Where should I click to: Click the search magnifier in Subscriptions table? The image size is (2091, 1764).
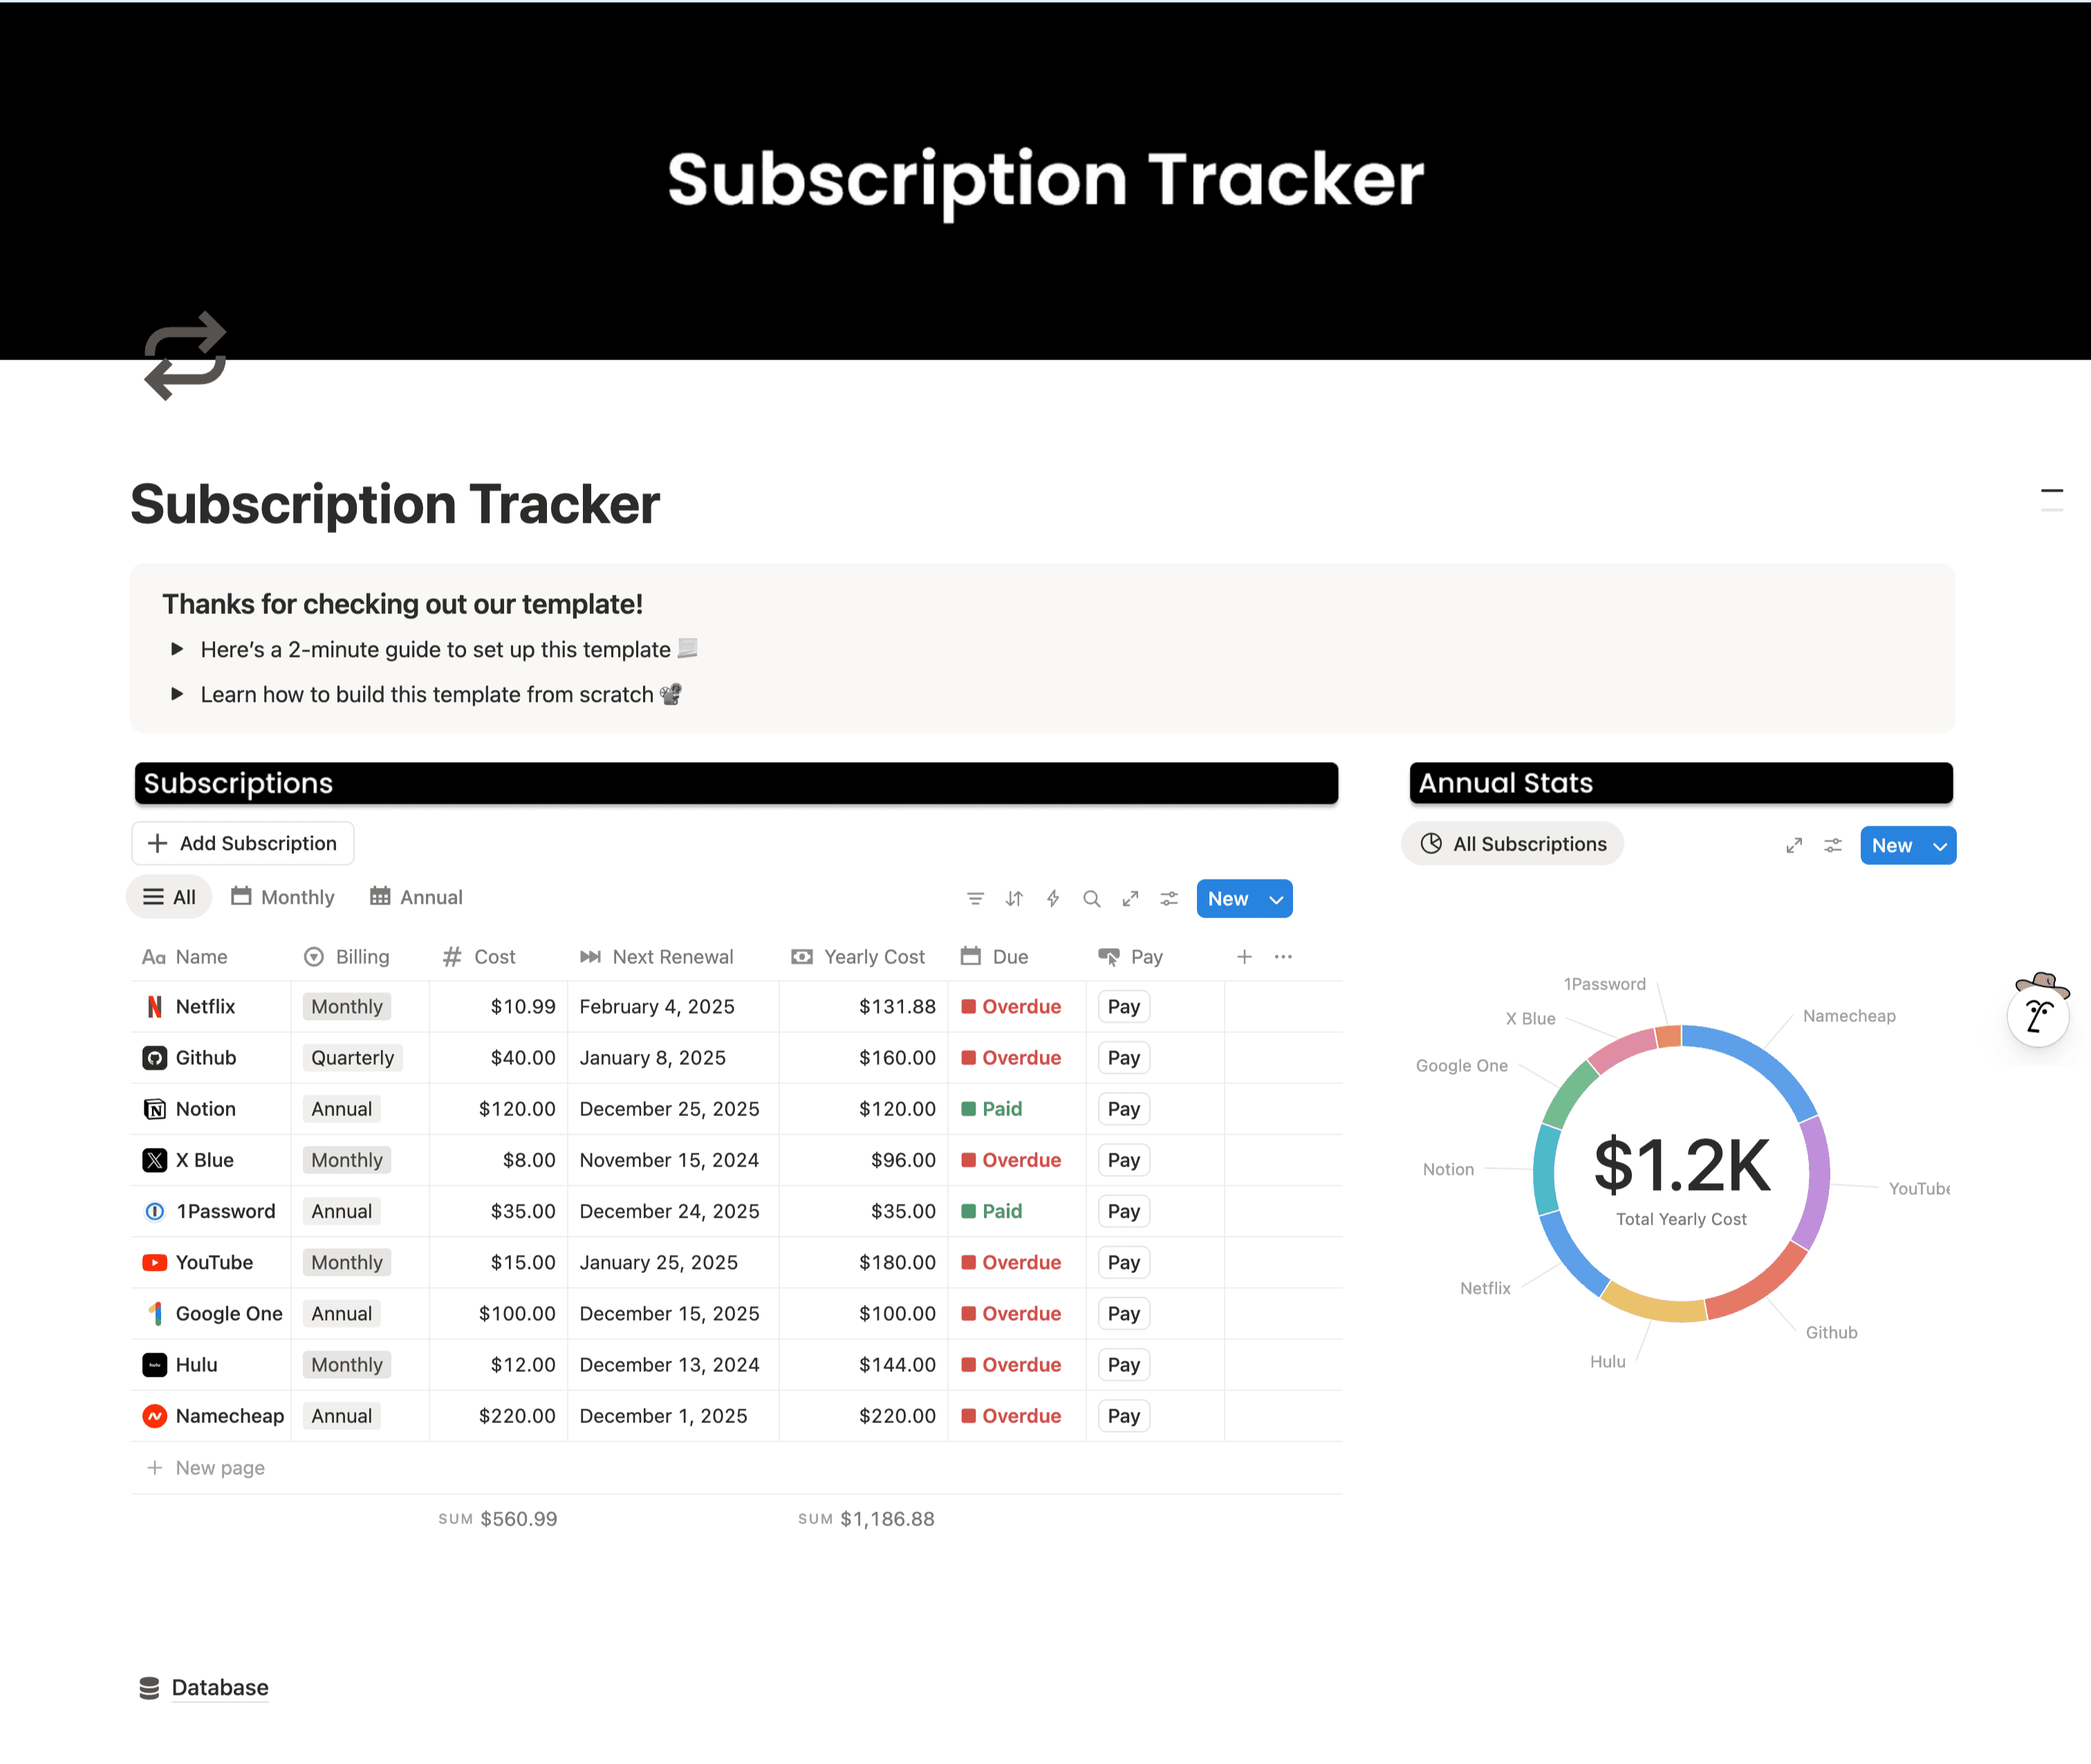click(x=1092, y=899)
